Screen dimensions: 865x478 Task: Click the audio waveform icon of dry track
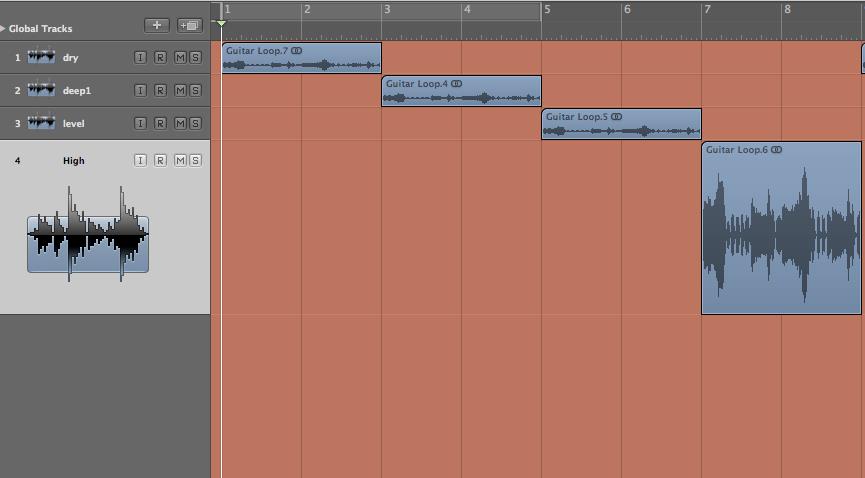42,57
